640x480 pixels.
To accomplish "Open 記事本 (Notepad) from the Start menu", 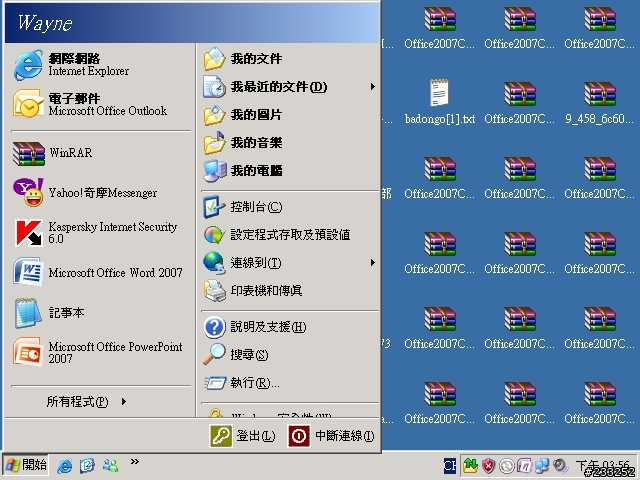I will 101,313.
